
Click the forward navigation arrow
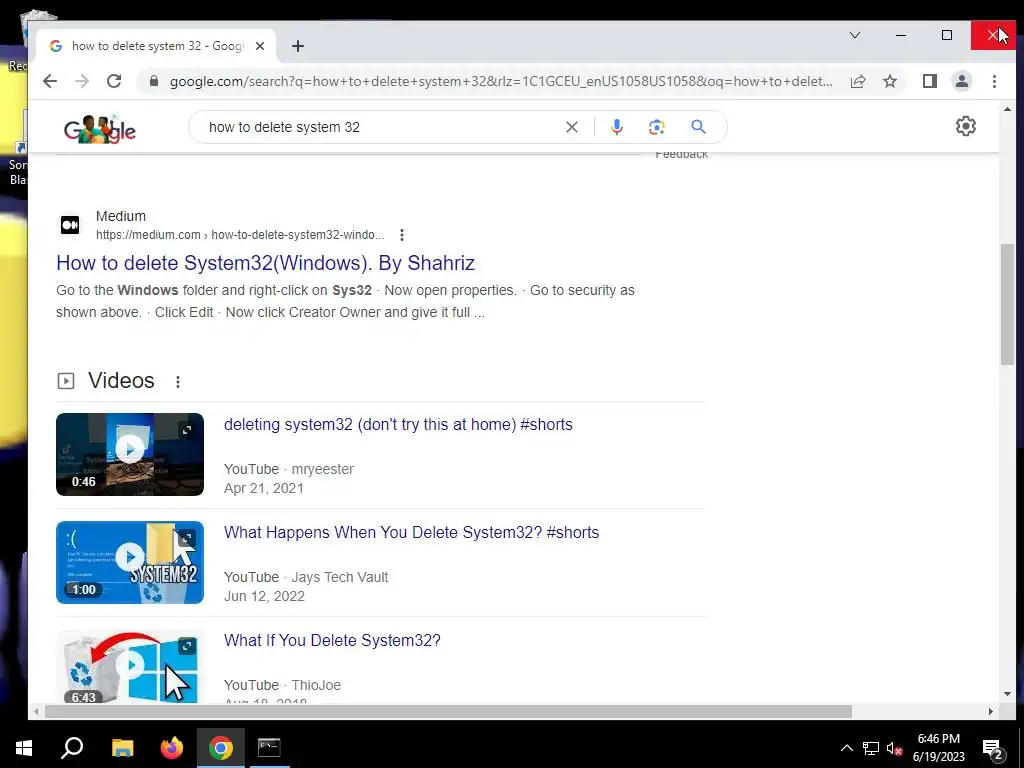coord(82,81)
